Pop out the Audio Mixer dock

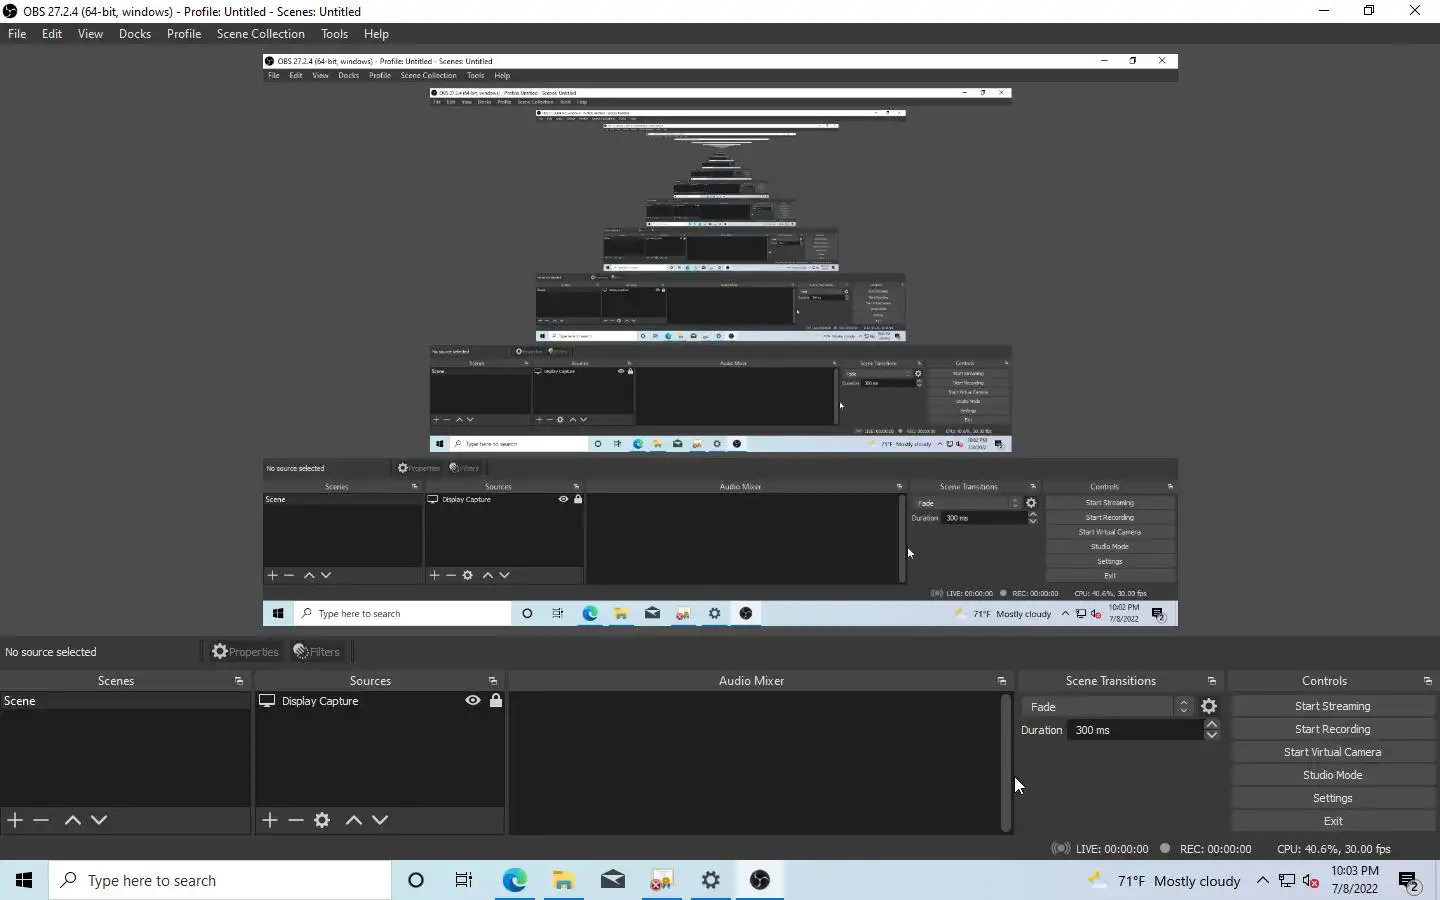click(1001, 681)
